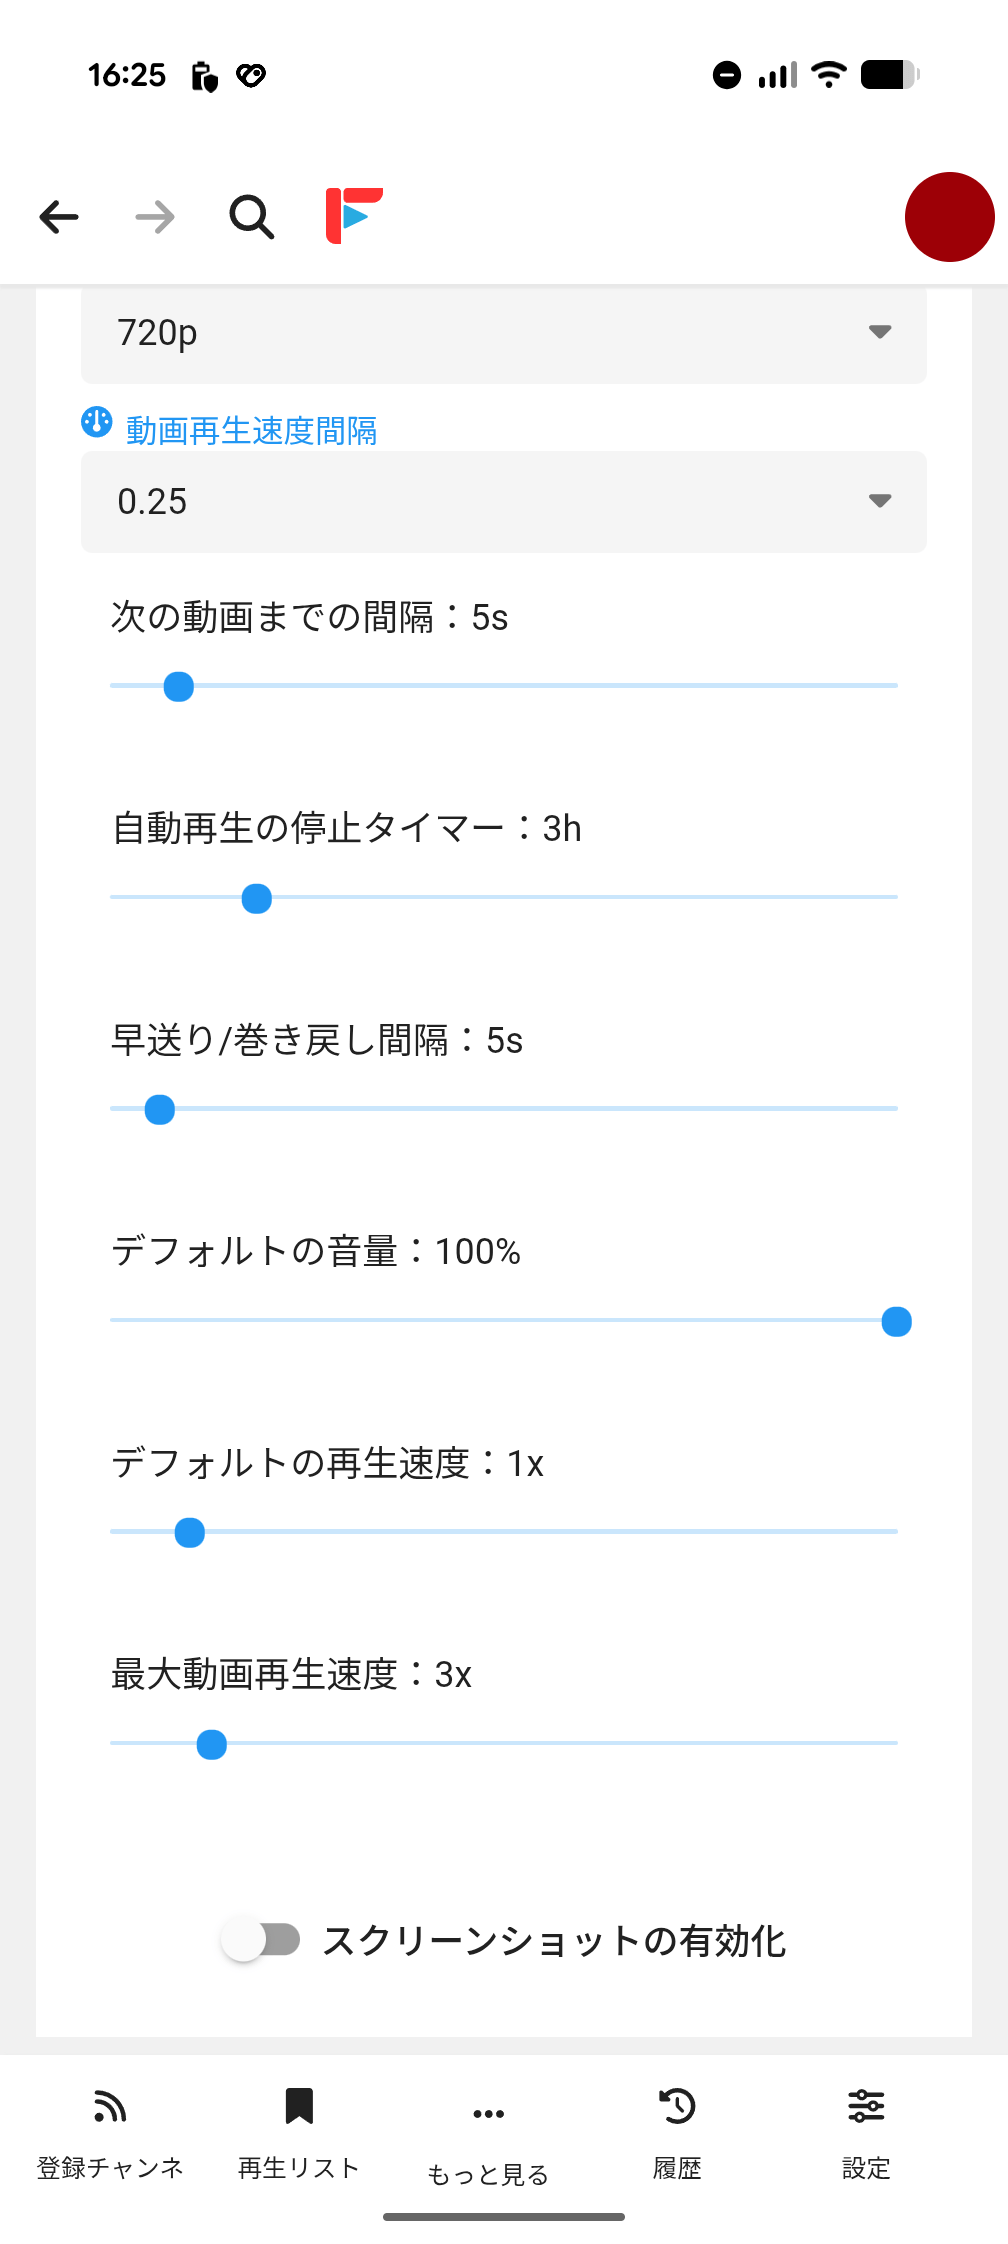Open search with the magnifier icon
The width and height of the screenshot is (1008, 2244).
[251, 217]
